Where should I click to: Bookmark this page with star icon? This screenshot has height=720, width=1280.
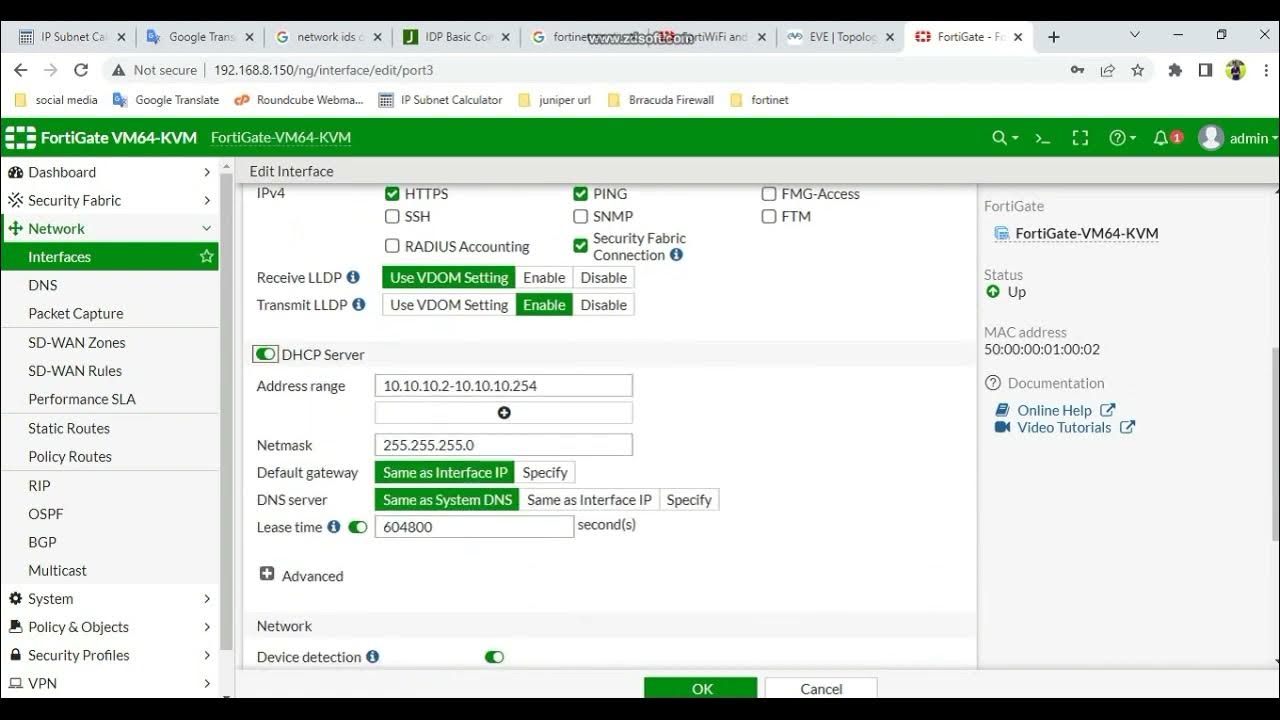pos(1137,70)
